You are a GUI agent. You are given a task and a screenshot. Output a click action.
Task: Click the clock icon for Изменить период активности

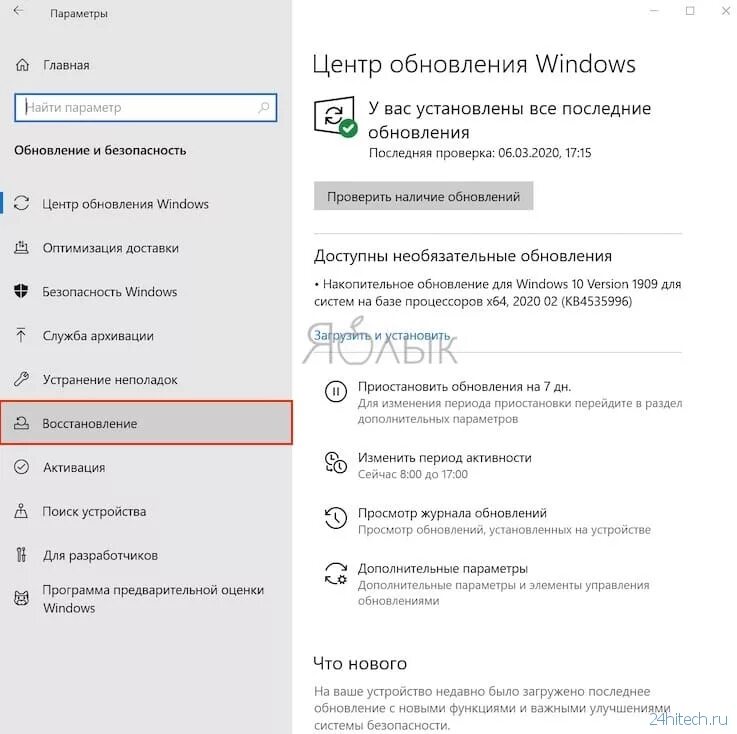click(x=336, y=462)
